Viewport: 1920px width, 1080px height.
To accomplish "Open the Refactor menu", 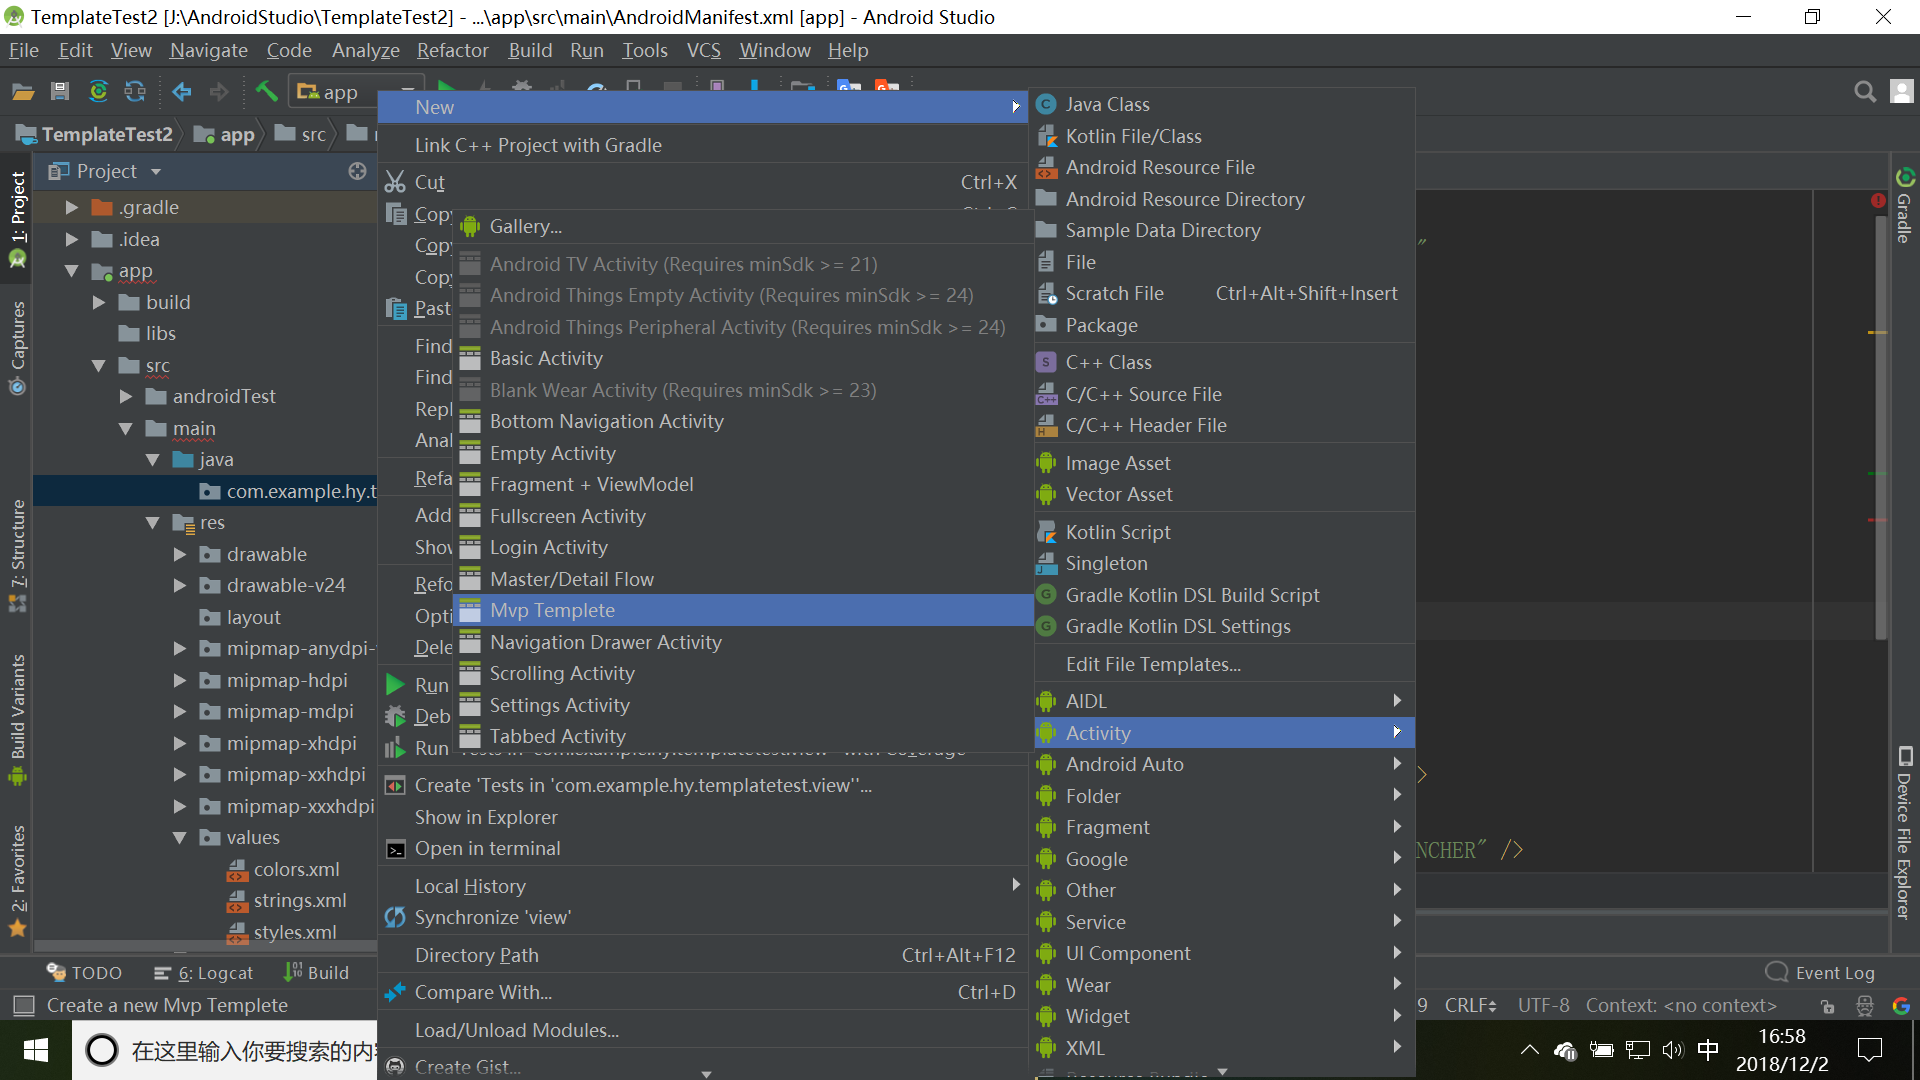I will coord(452,50).
